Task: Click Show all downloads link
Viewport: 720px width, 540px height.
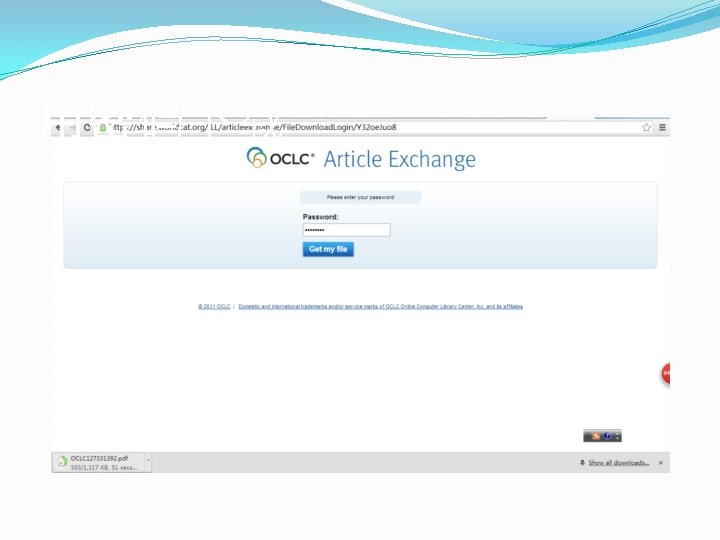Action: (x=619, y=463)
